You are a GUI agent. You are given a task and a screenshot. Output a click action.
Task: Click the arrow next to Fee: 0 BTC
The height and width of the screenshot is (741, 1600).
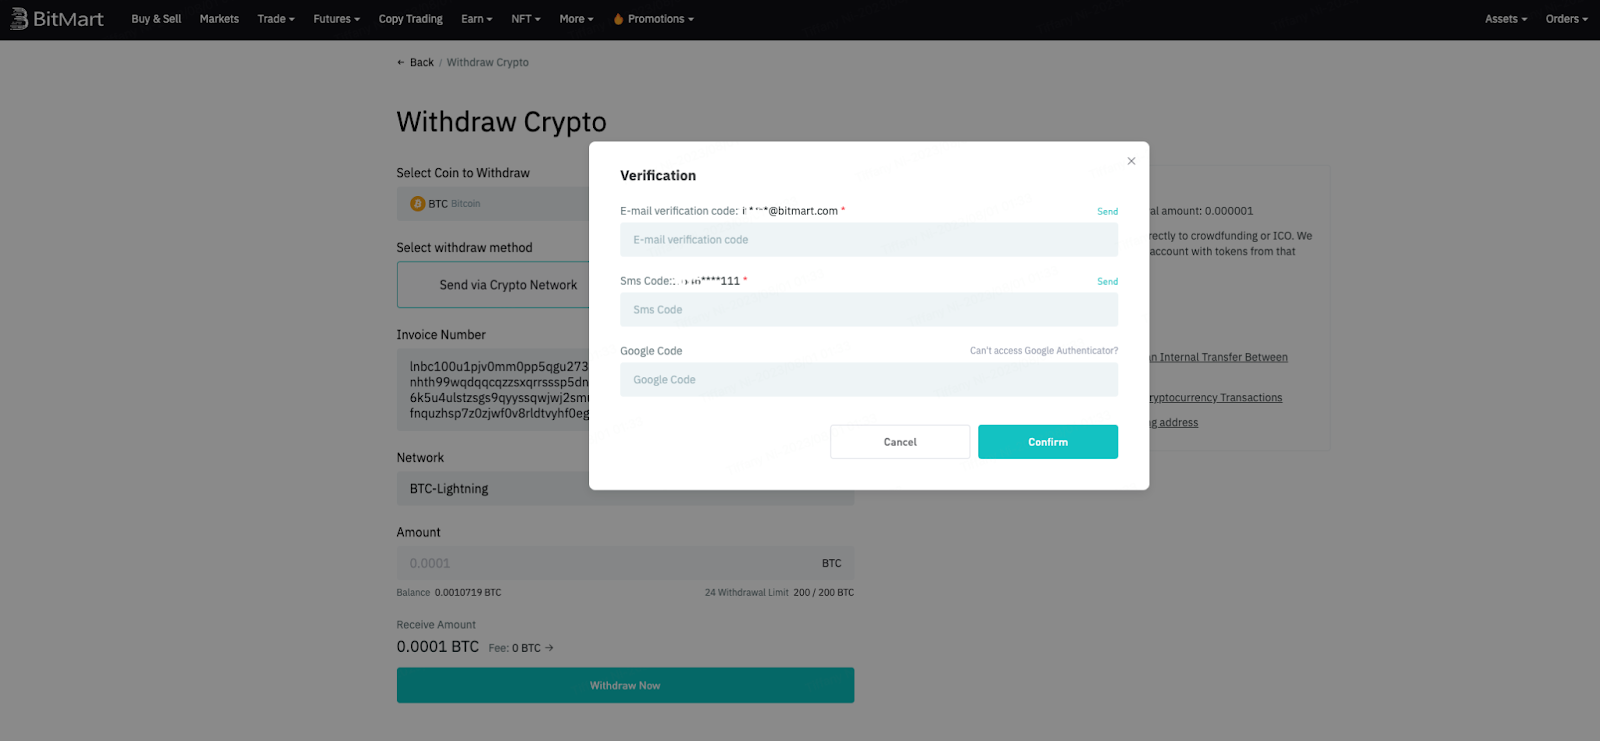click(549, 648)
